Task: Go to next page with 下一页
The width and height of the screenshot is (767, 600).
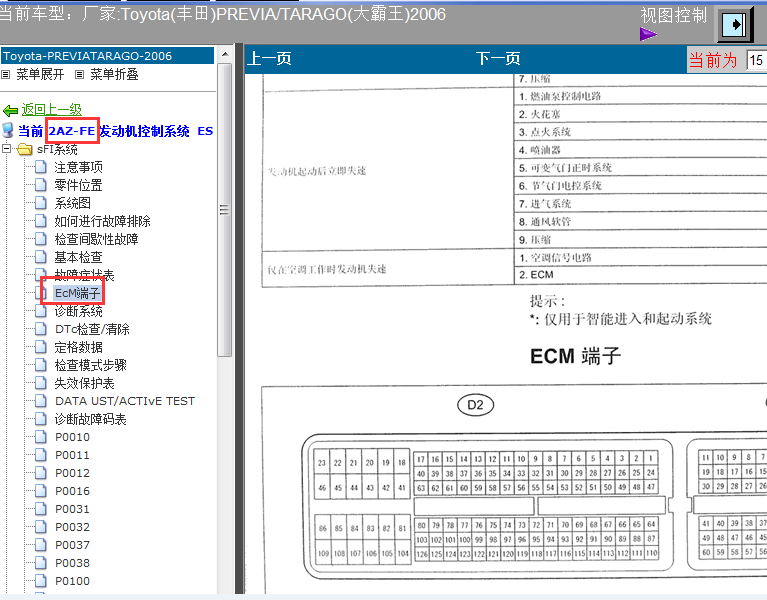Action: [498, 59]
